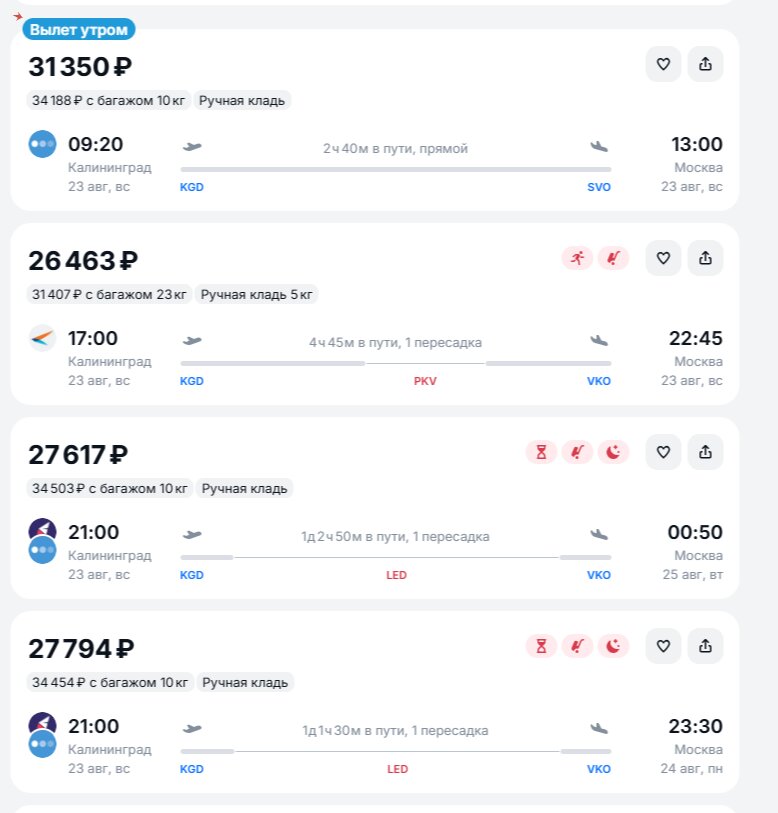
Task: Click the short transfer running-man badge
Action: (x=577, y=258)
